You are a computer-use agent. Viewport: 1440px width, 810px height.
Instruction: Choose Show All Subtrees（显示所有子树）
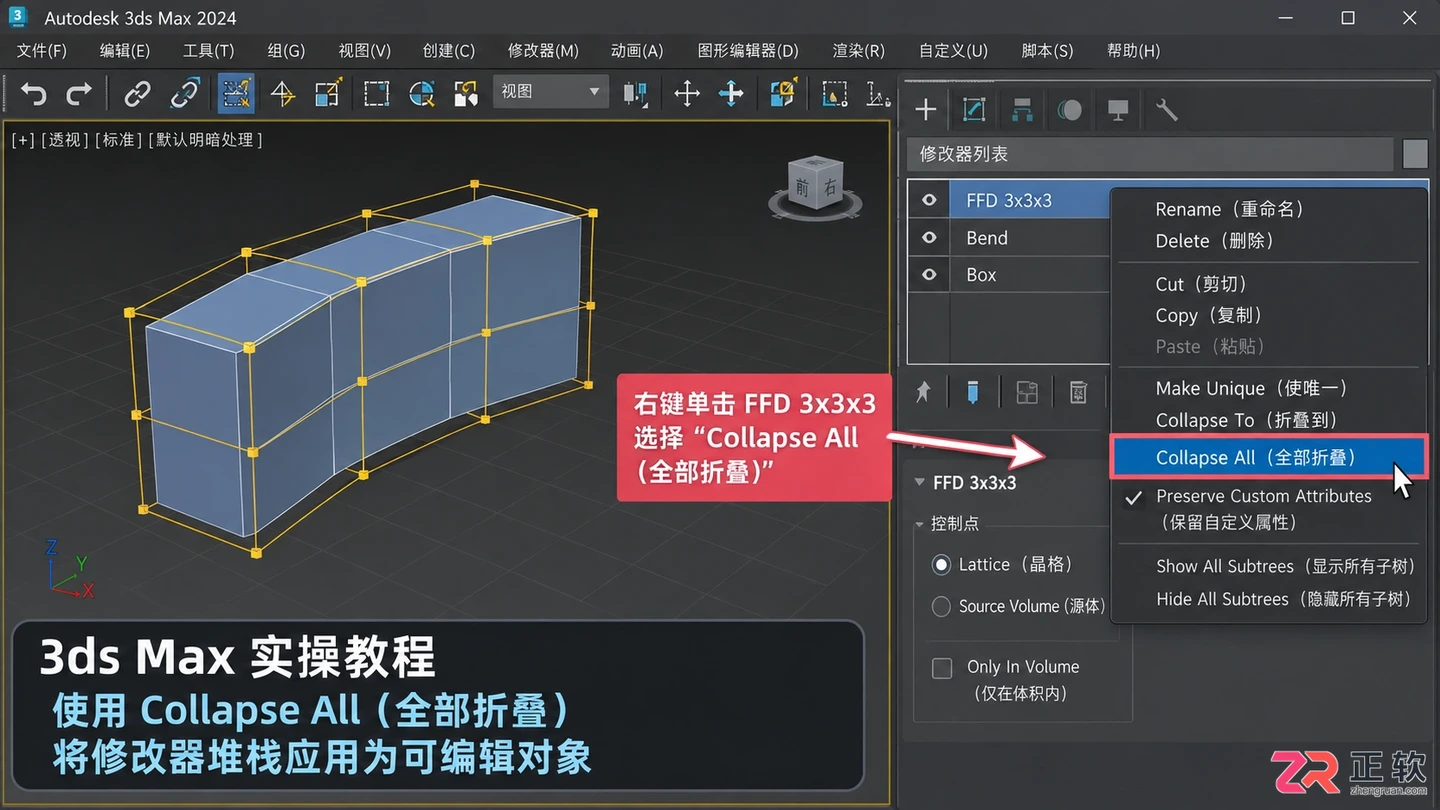coord(1268,566)
